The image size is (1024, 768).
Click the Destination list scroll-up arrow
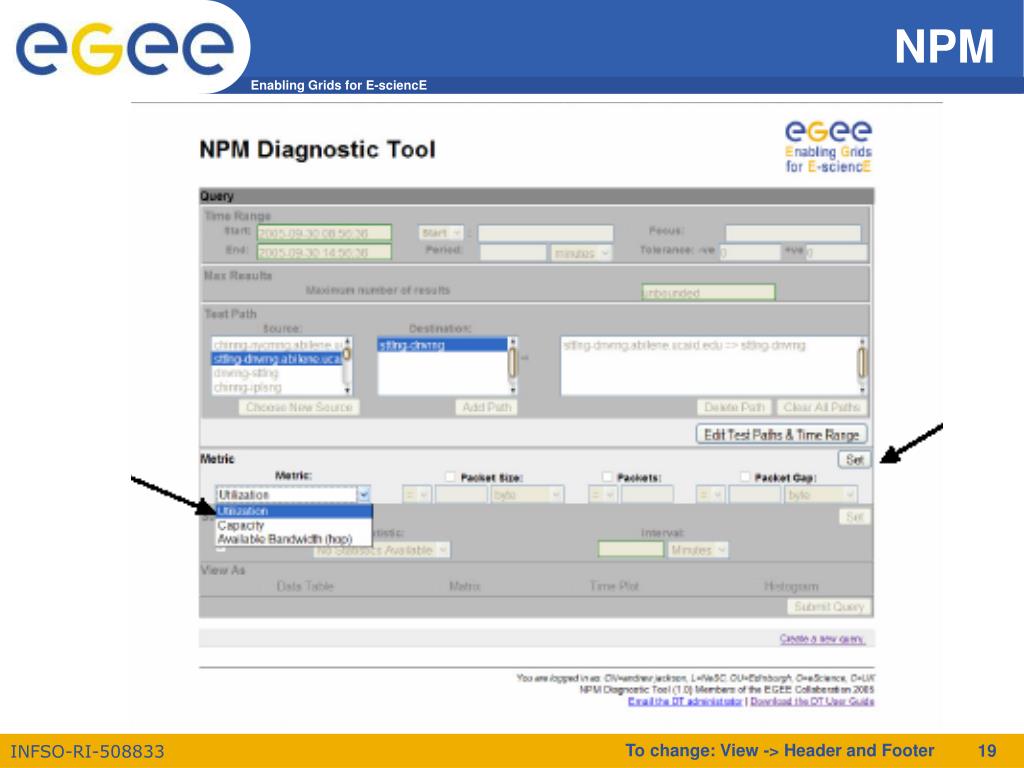[x=513, y=342]
